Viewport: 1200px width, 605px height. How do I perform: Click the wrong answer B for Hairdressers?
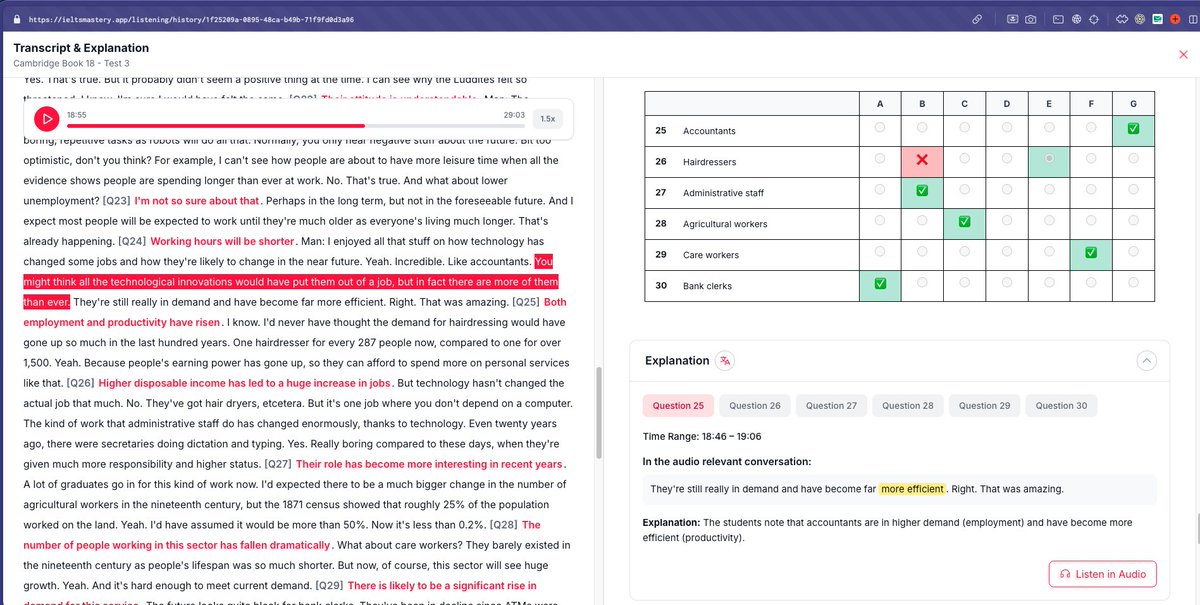point(922,160)
